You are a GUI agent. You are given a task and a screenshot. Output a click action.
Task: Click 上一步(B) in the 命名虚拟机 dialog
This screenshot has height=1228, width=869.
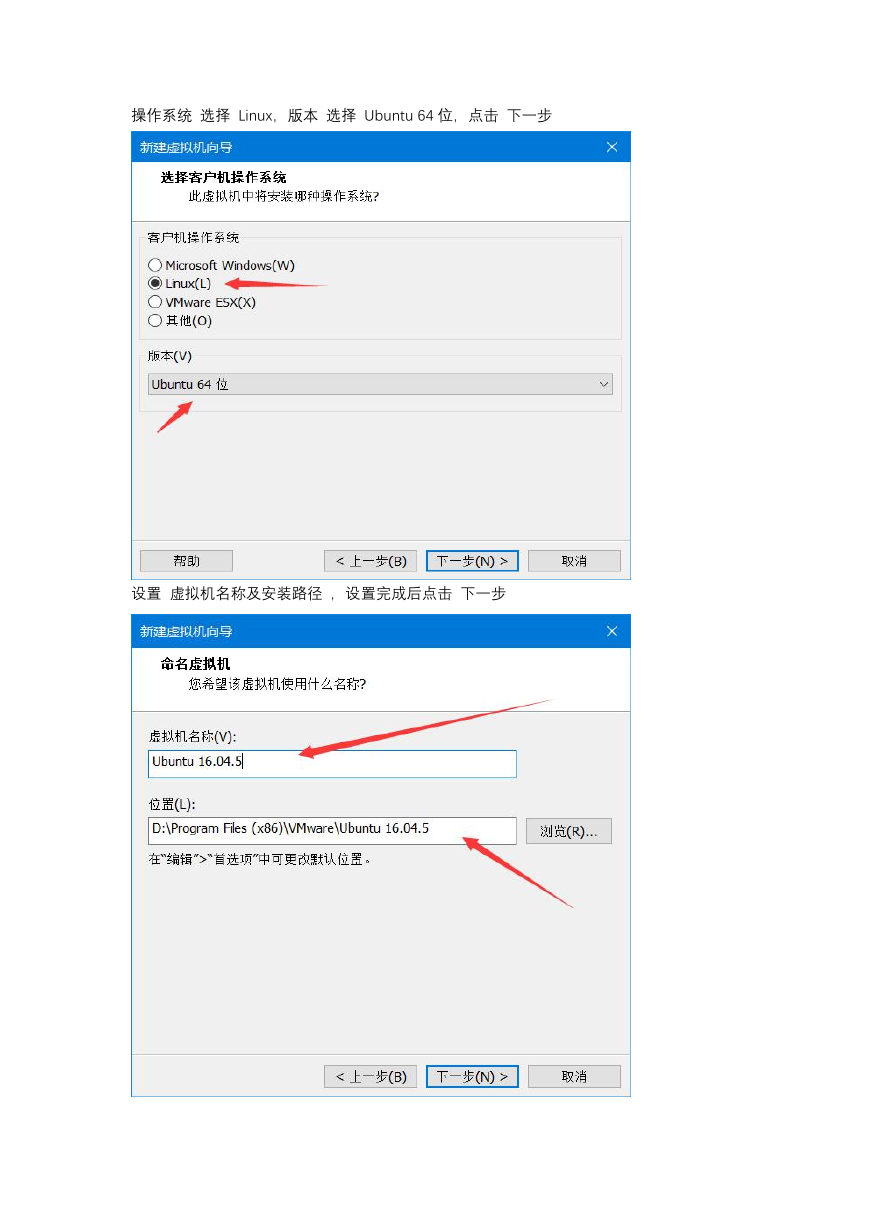370,1077
